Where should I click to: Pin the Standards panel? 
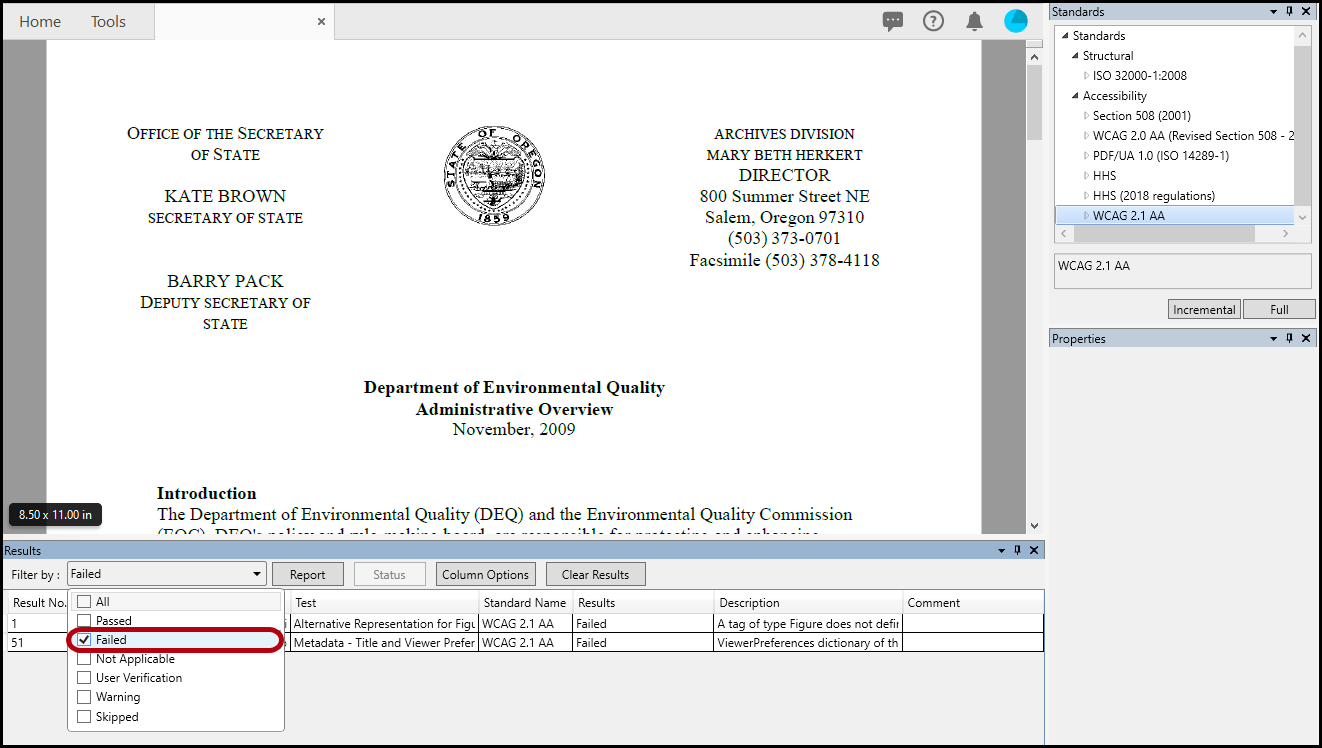click(1290, 12)
